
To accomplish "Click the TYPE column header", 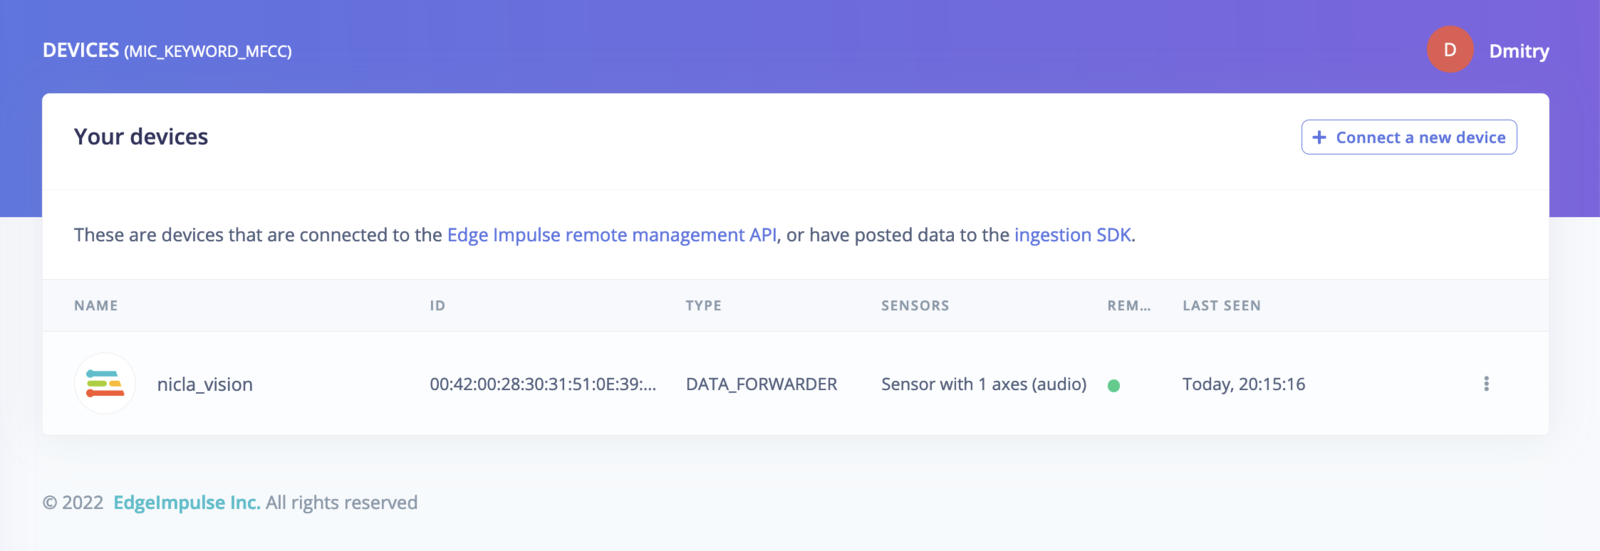I will [x=704, y=306].
